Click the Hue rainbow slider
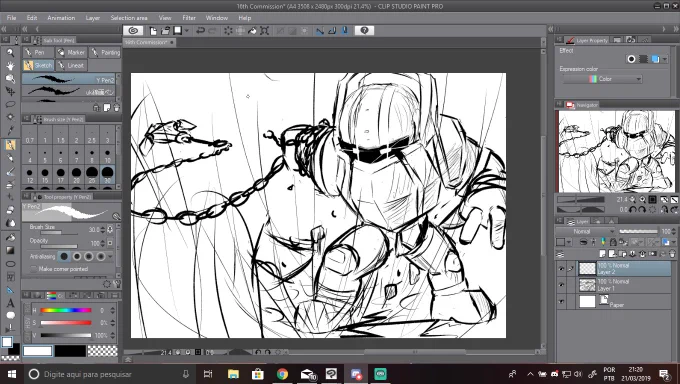The image size is (680, 384). point(66,310)
